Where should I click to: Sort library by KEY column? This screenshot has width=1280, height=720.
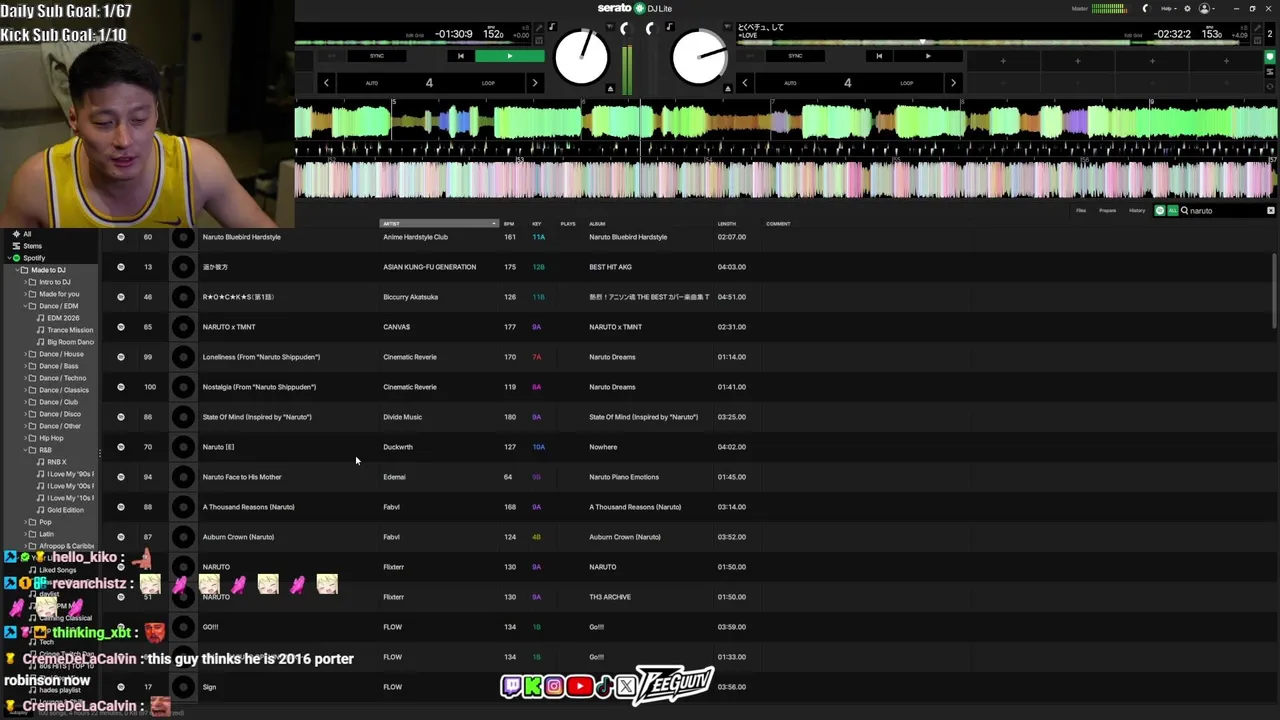(x=537, y=224)
